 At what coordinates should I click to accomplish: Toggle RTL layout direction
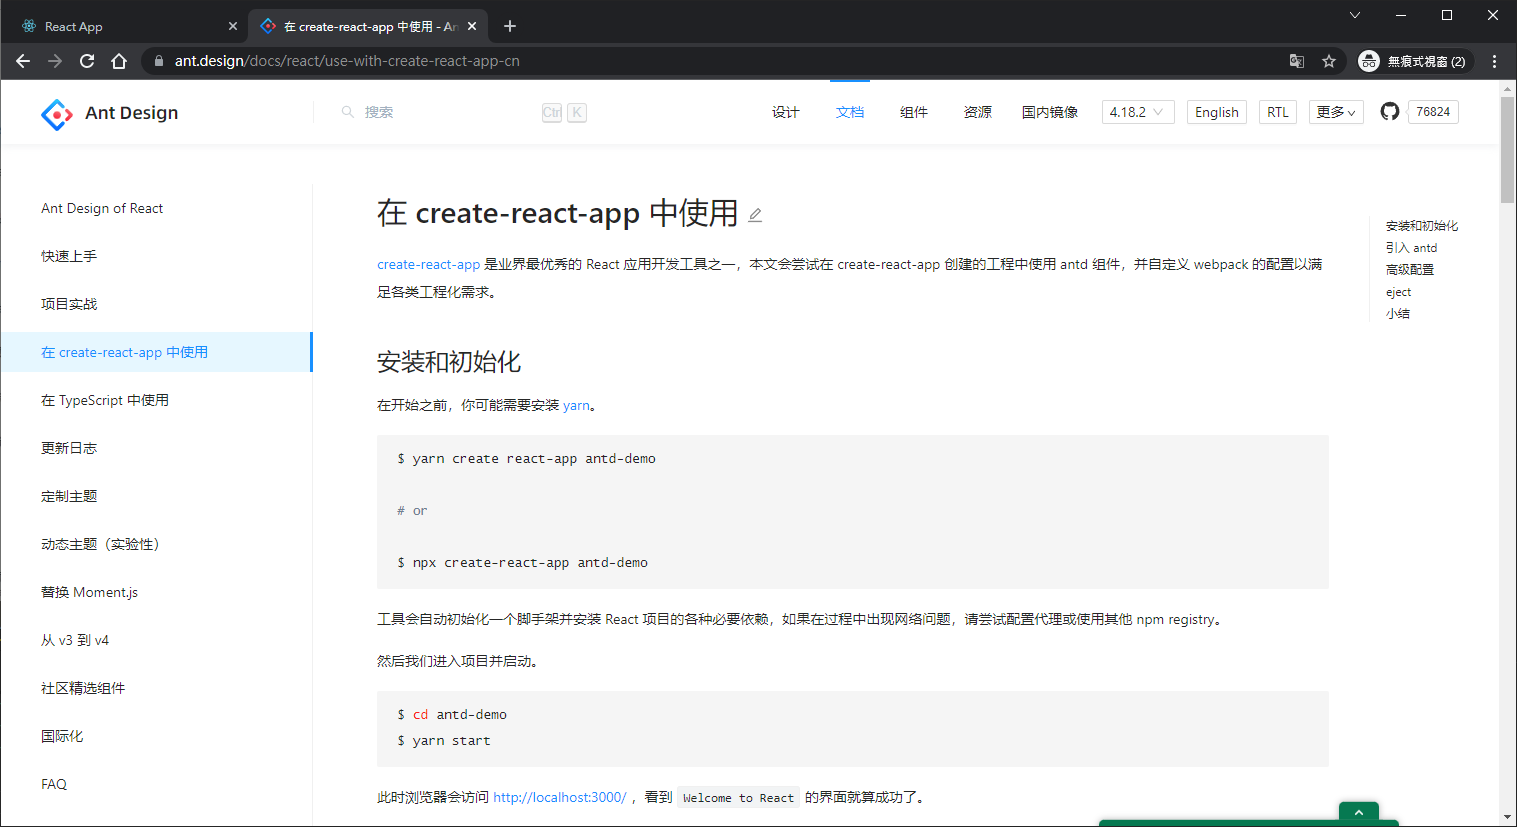[1278, 112]
